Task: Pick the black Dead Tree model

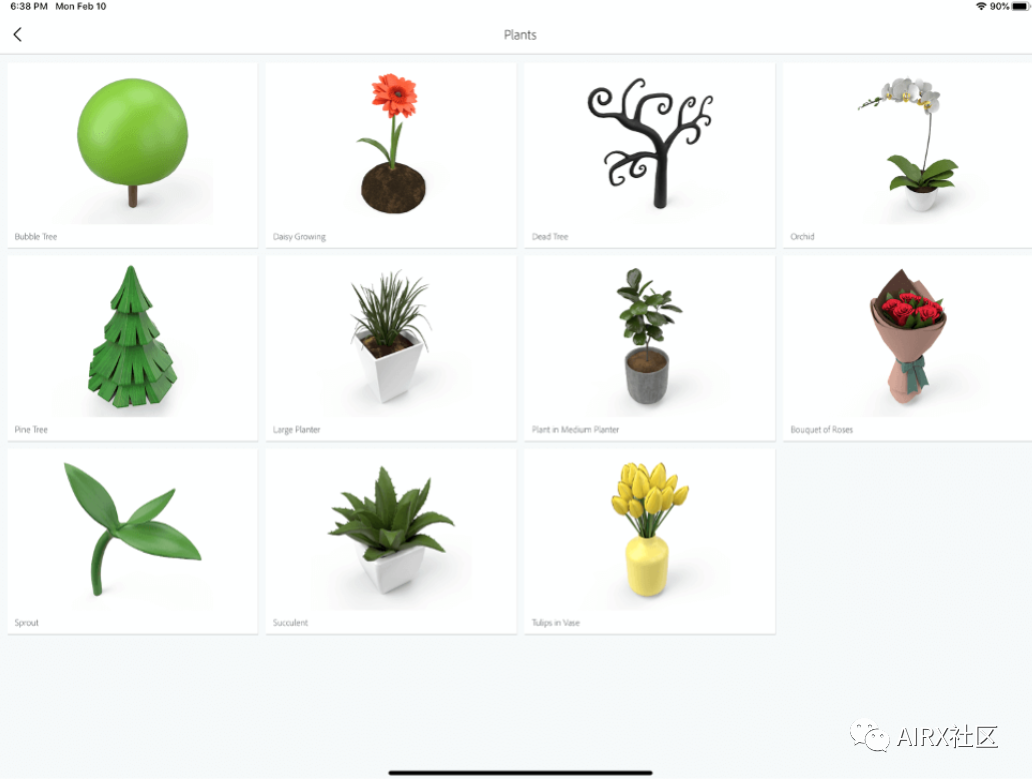Action: point(650,155)
